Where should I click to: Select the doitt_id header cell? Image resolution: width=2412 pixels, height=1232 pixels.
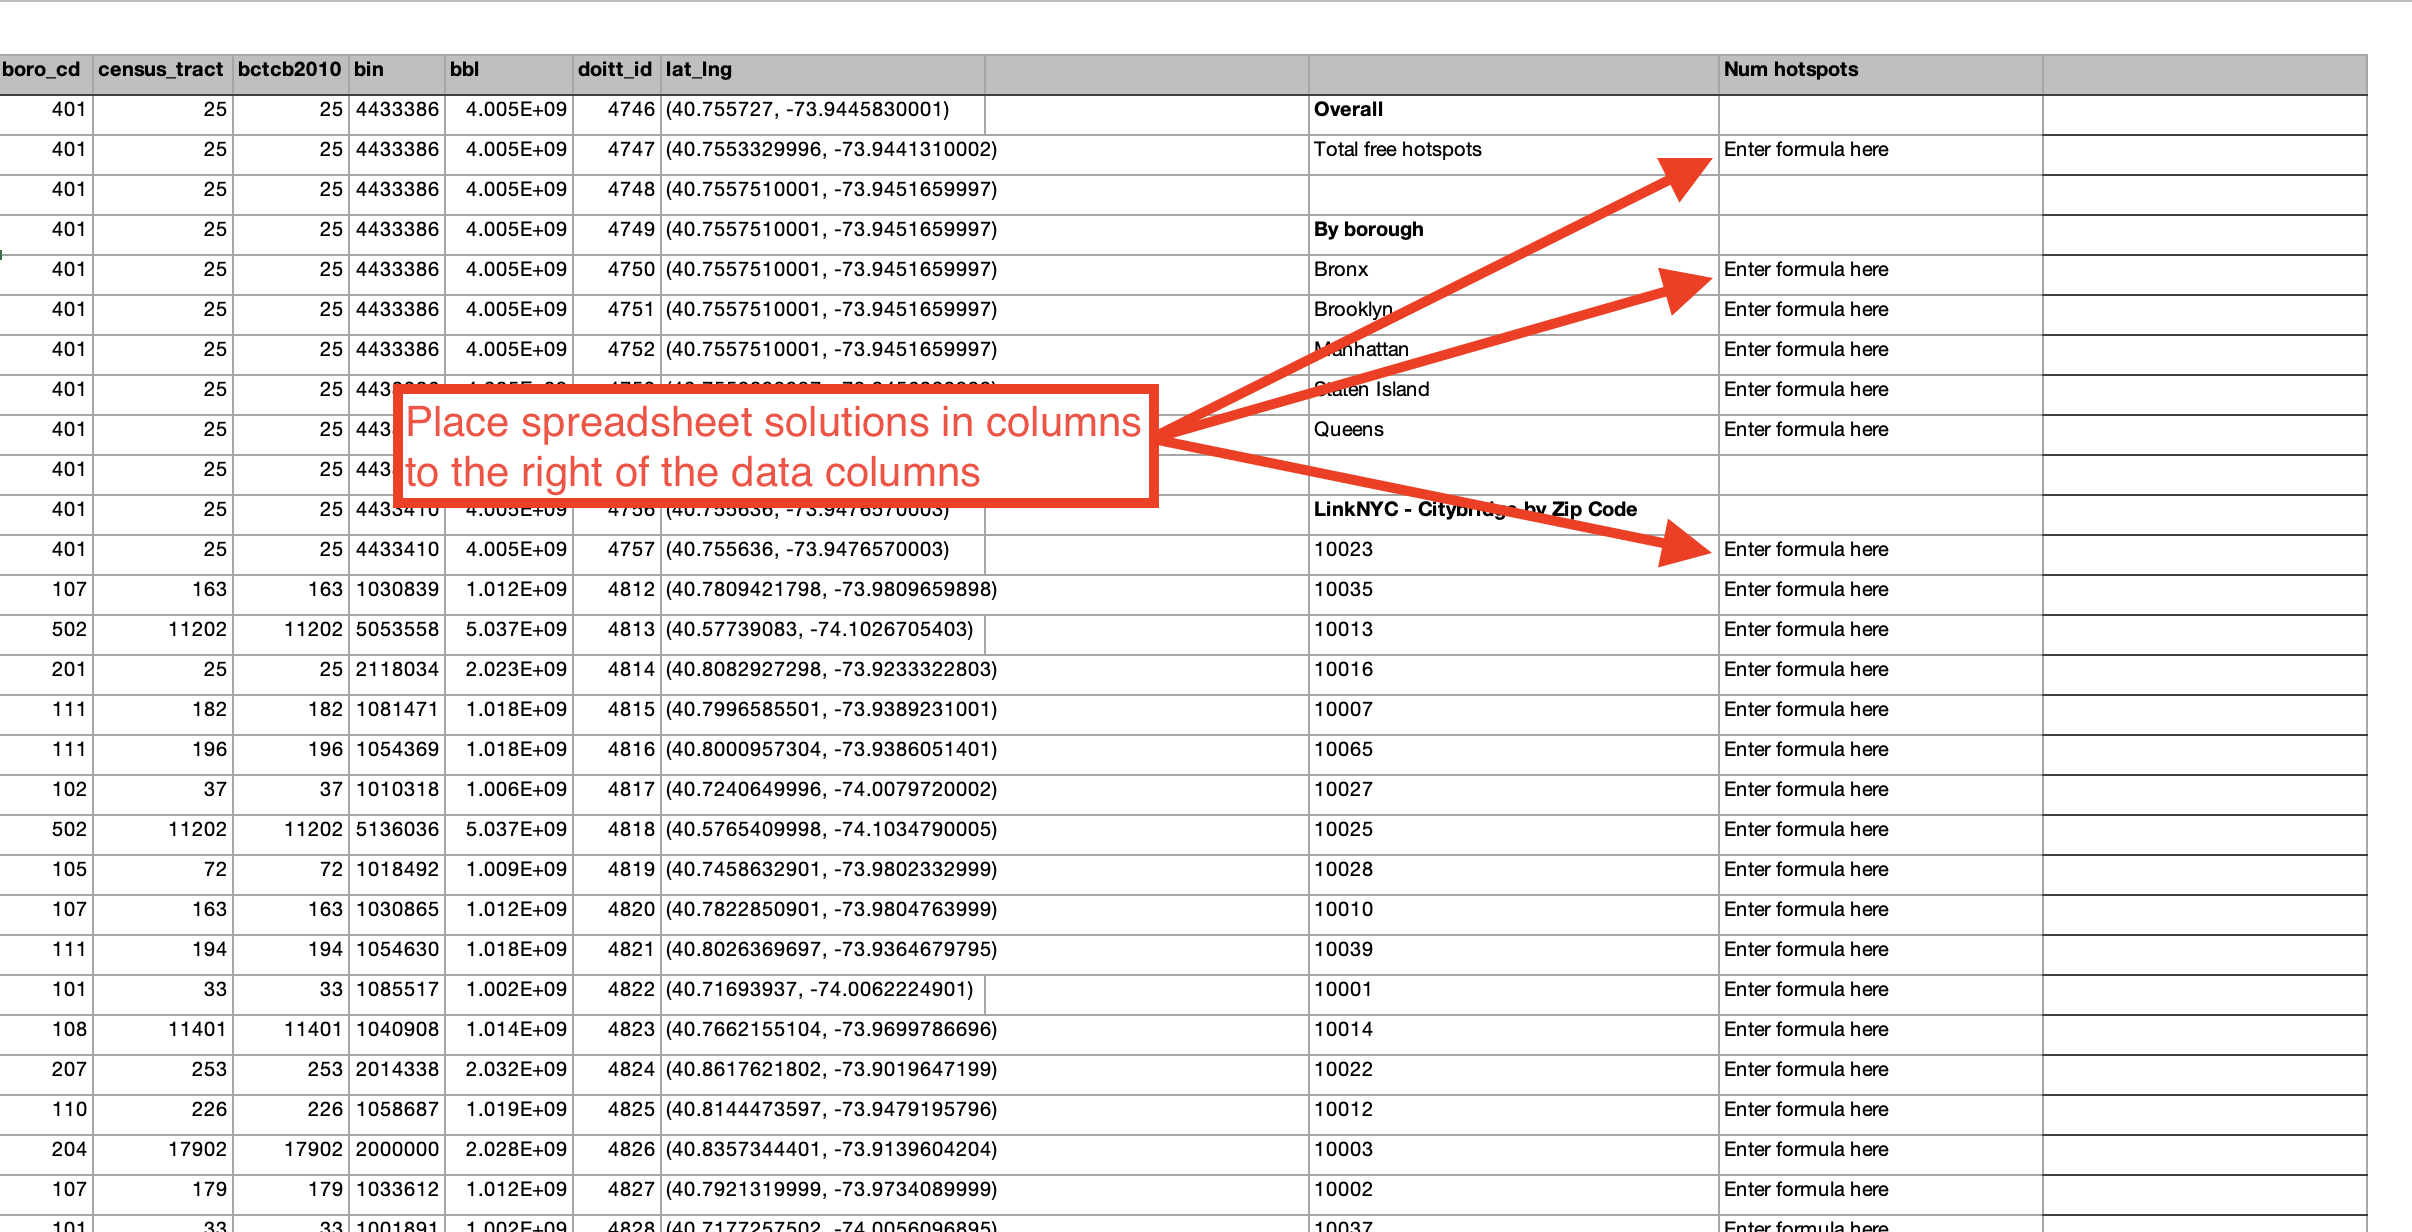tap(617, 75)
